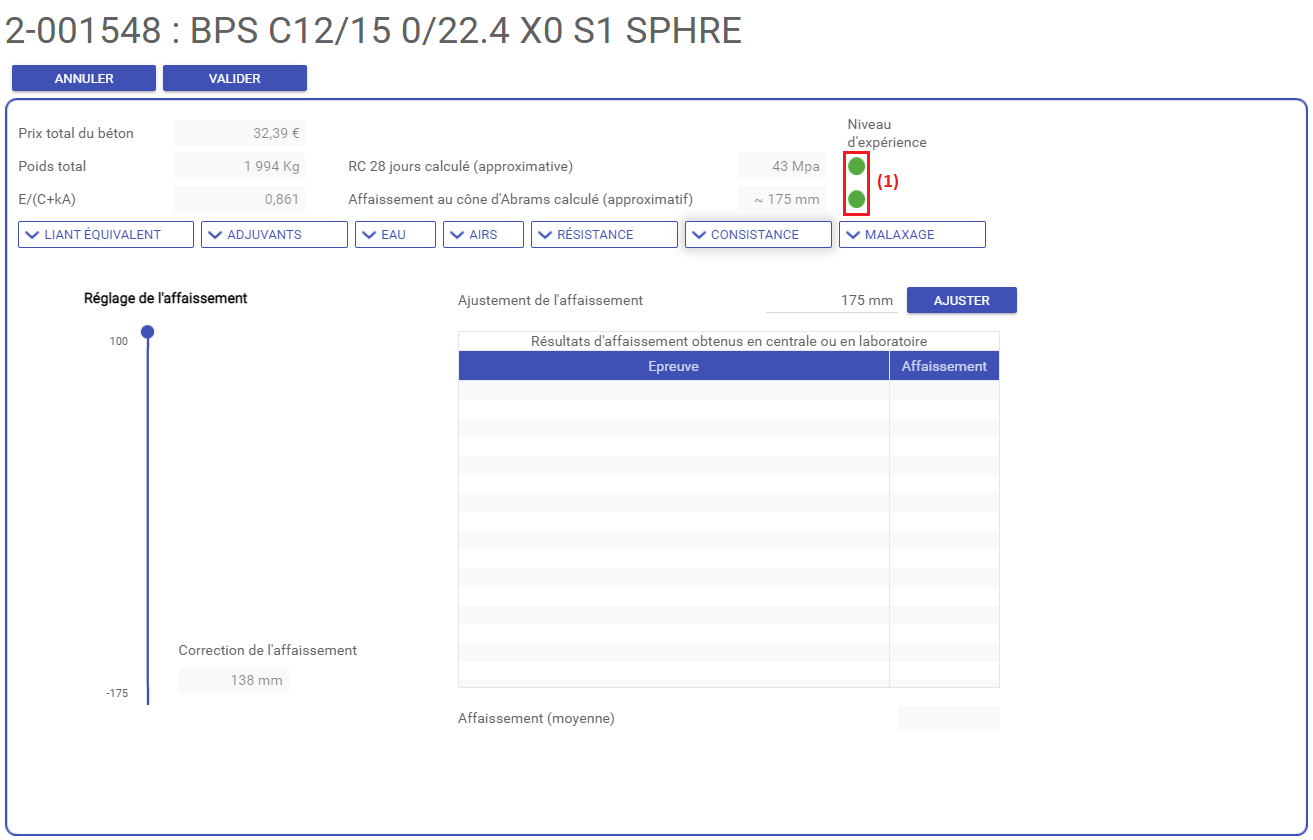Click the slider's -175 scale label
This screenshot has height=840, width=1313.
pos(117,693)
